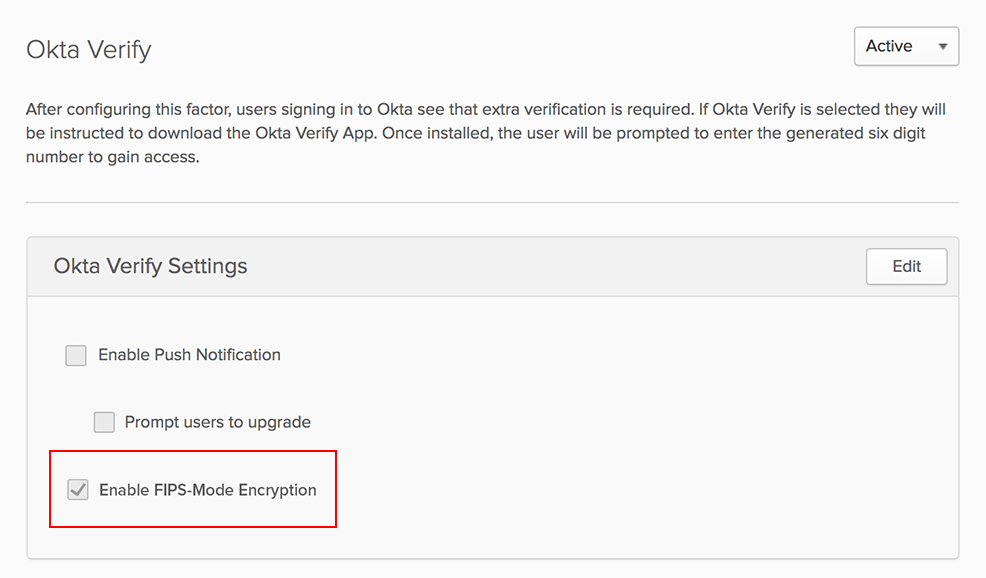
Task: Click the Okta Verify page heading
Action: pos(88,49)
